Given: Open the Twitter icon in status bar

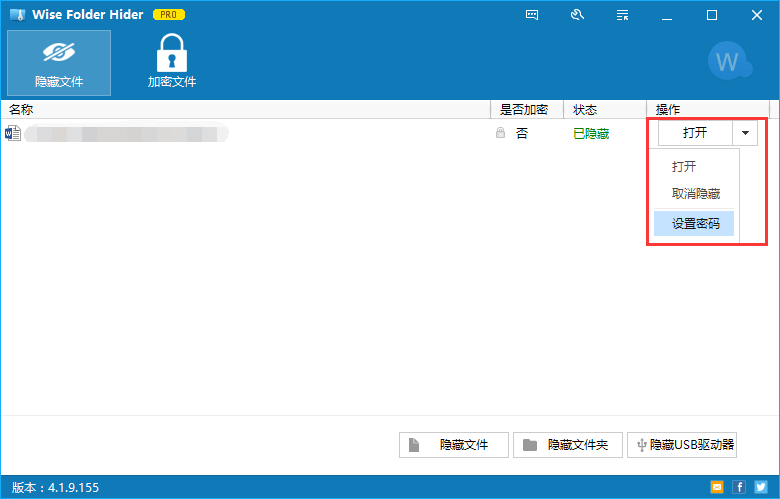Looking at the screenshot, I should (761, 487).
